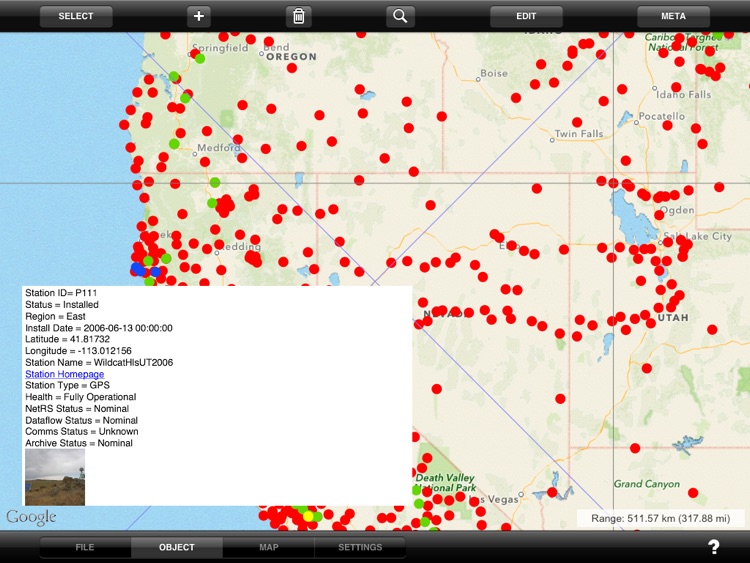Viewport: 750px width, 563px height.
Task: Select 'Comms Status = Unknown' line
Action: [x=81, y=431]
